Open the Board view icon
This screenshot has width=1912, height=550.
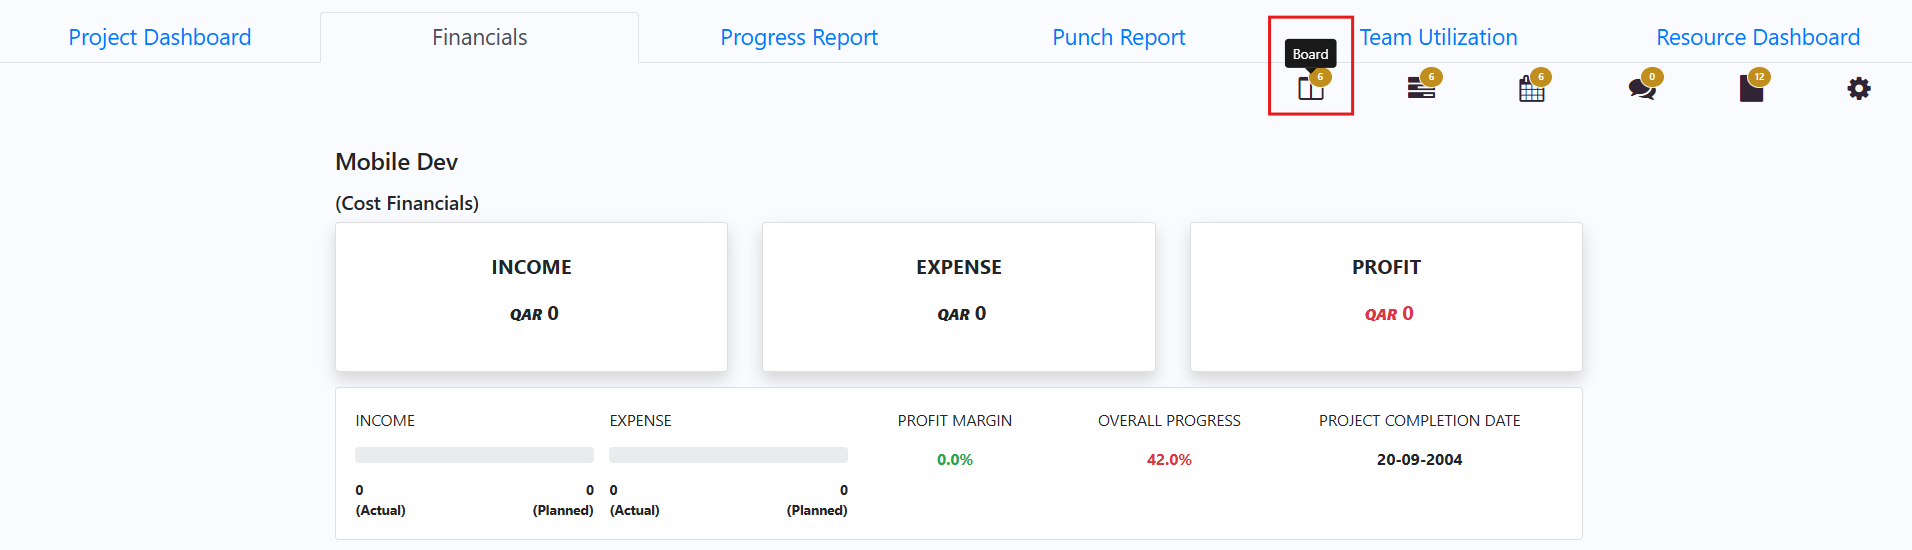1310,89
